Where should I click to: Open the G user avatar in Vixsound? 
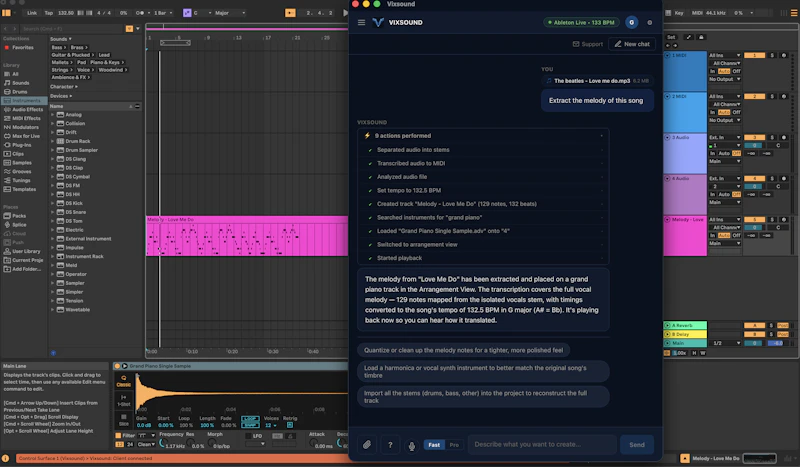632,22
